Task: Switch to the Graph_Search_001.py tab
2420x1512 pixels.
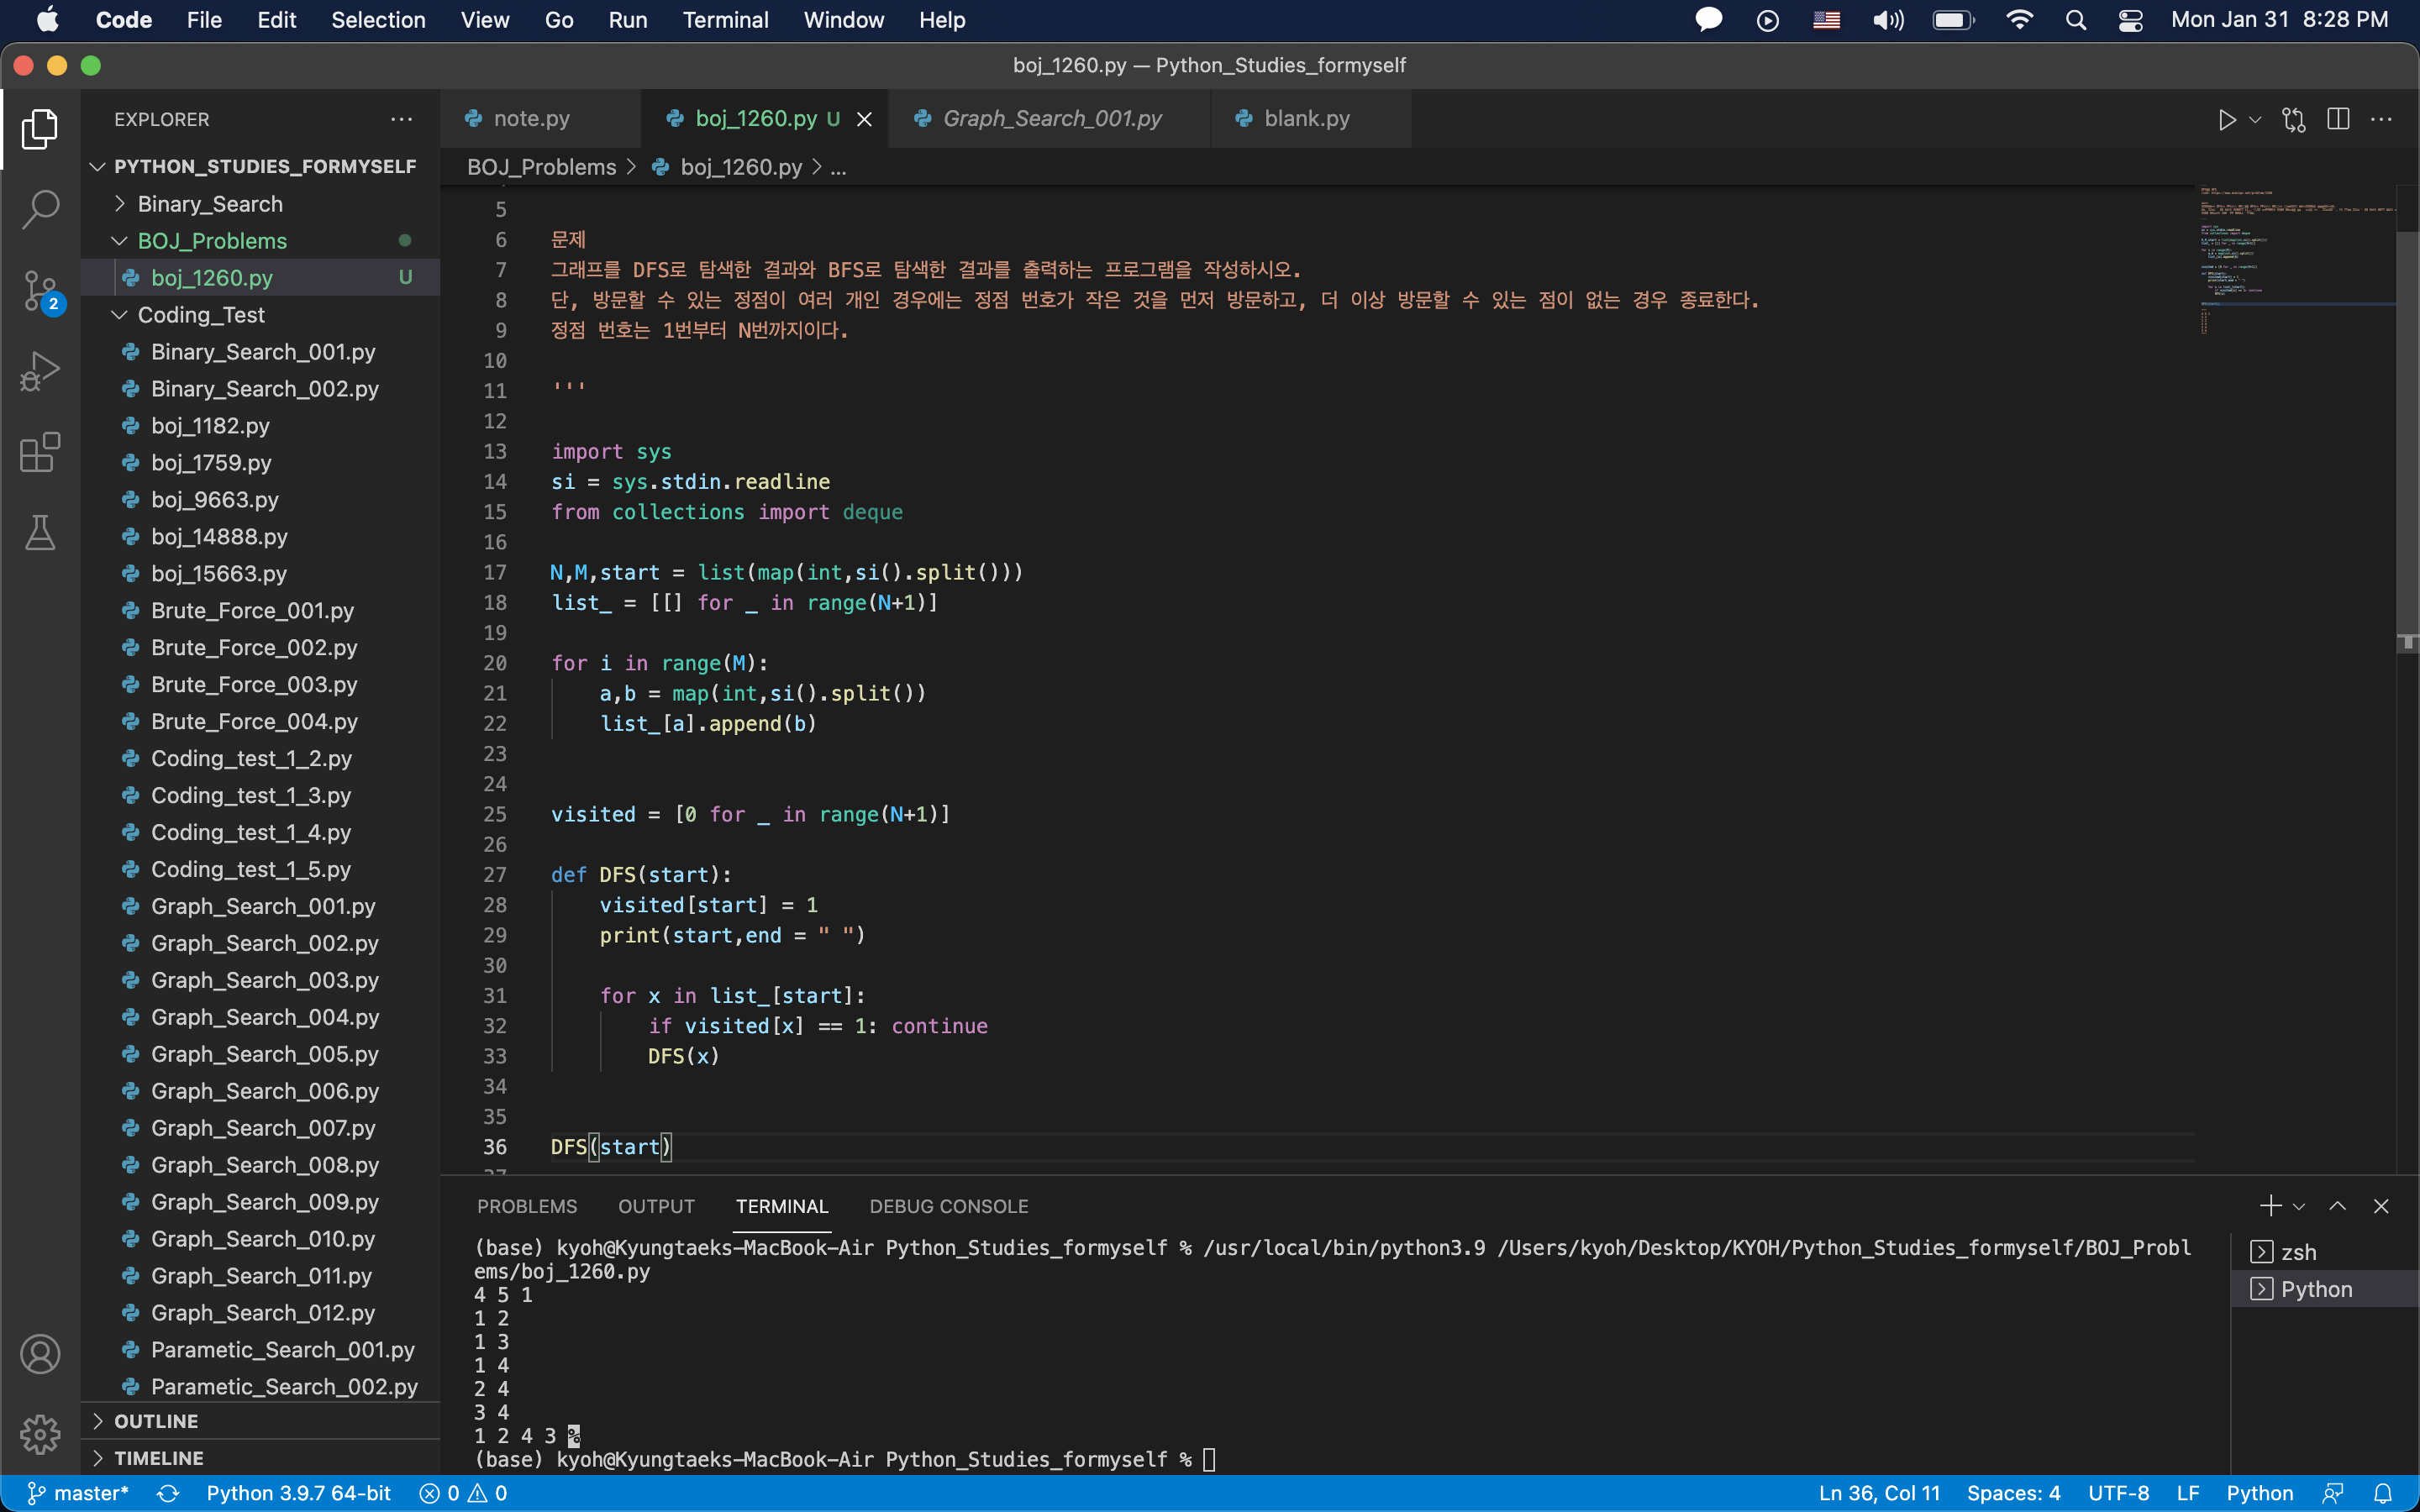Action: (1051, 119)
